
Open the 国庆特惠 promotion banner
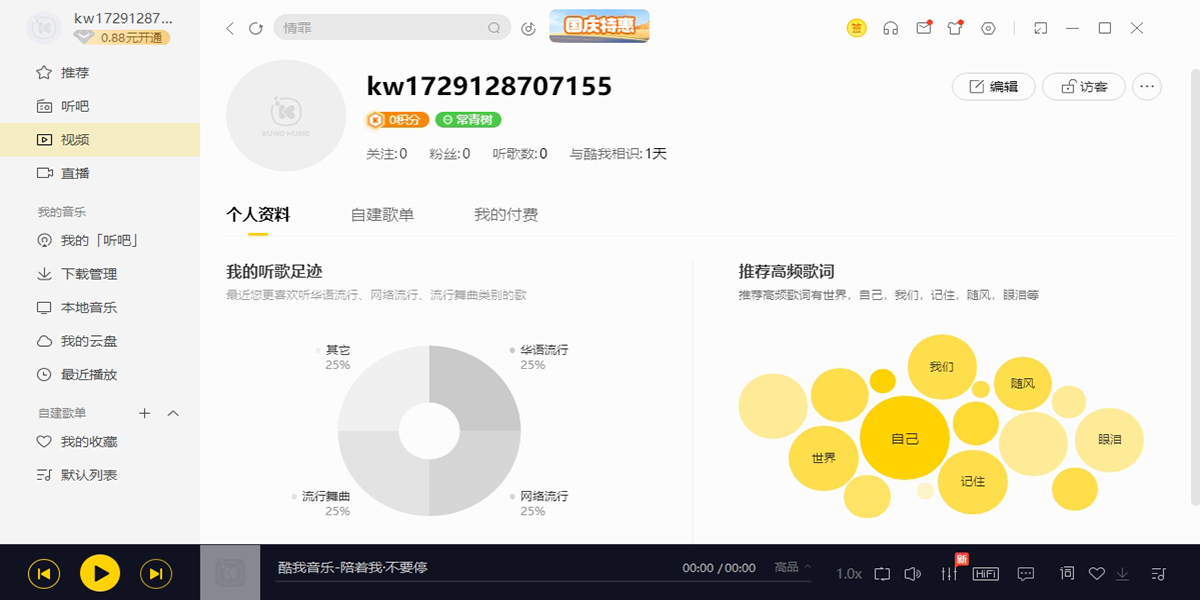tap(599, 26)
